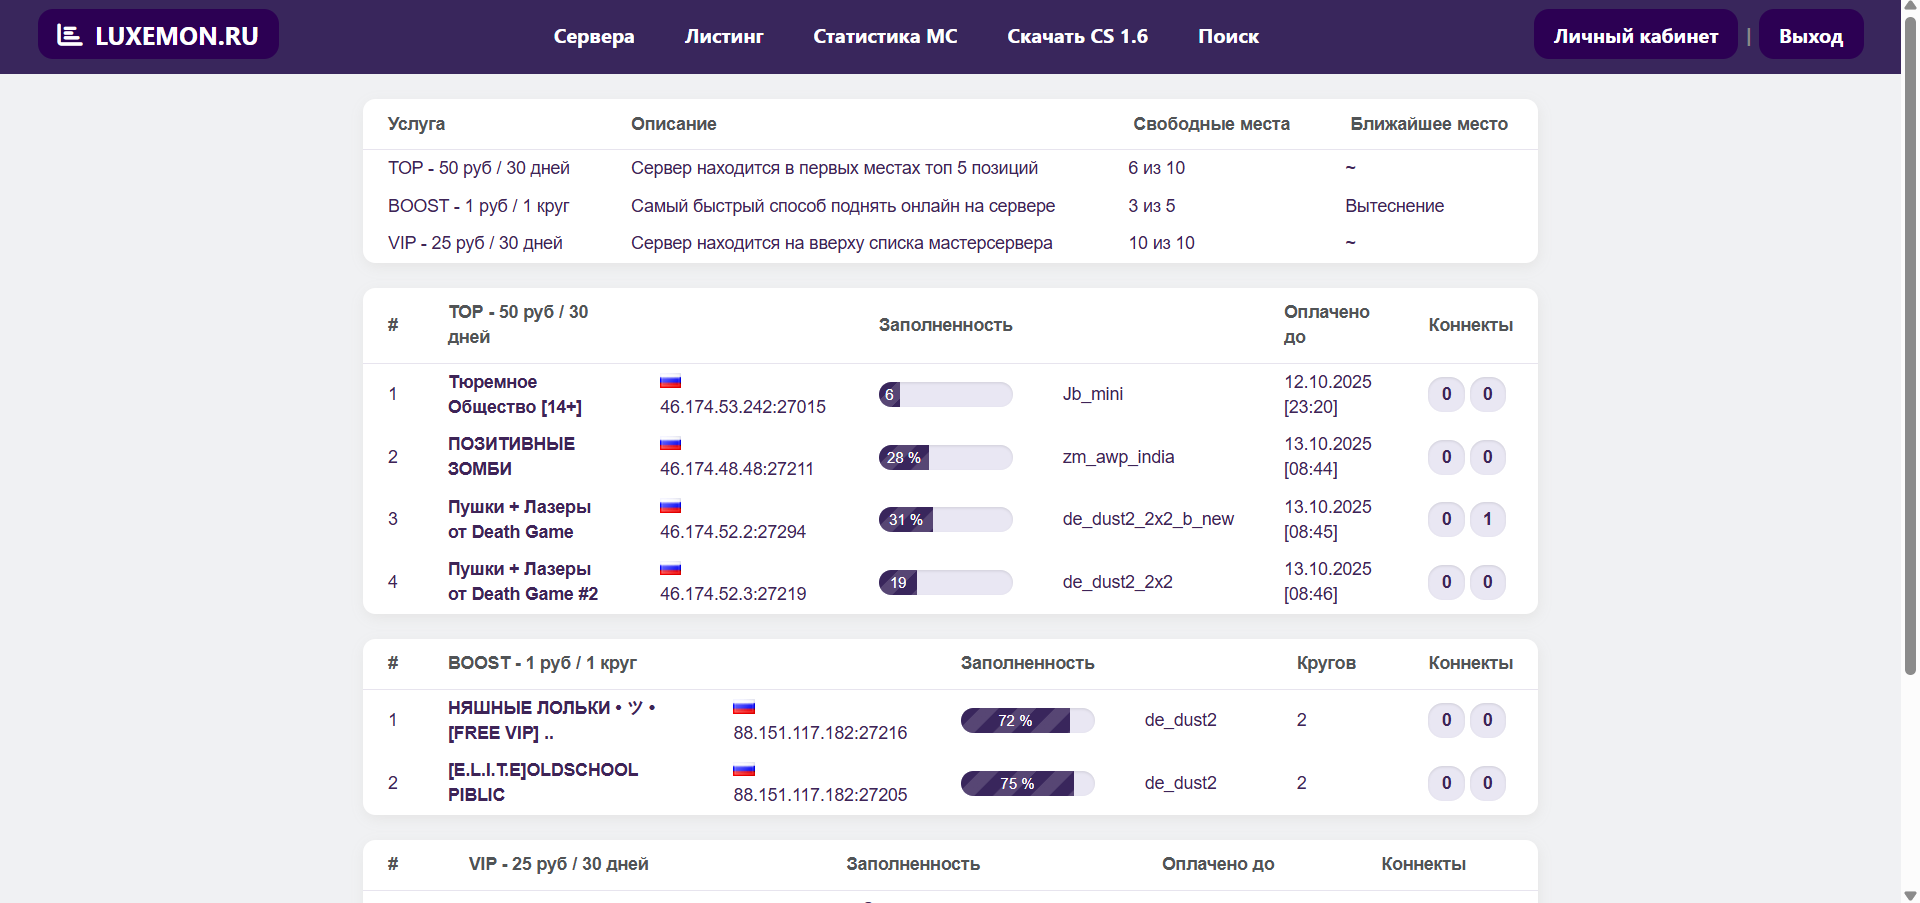
Task: Click the flag icon above 46.174.48.48:27211
Action: [x=670, y=444]
